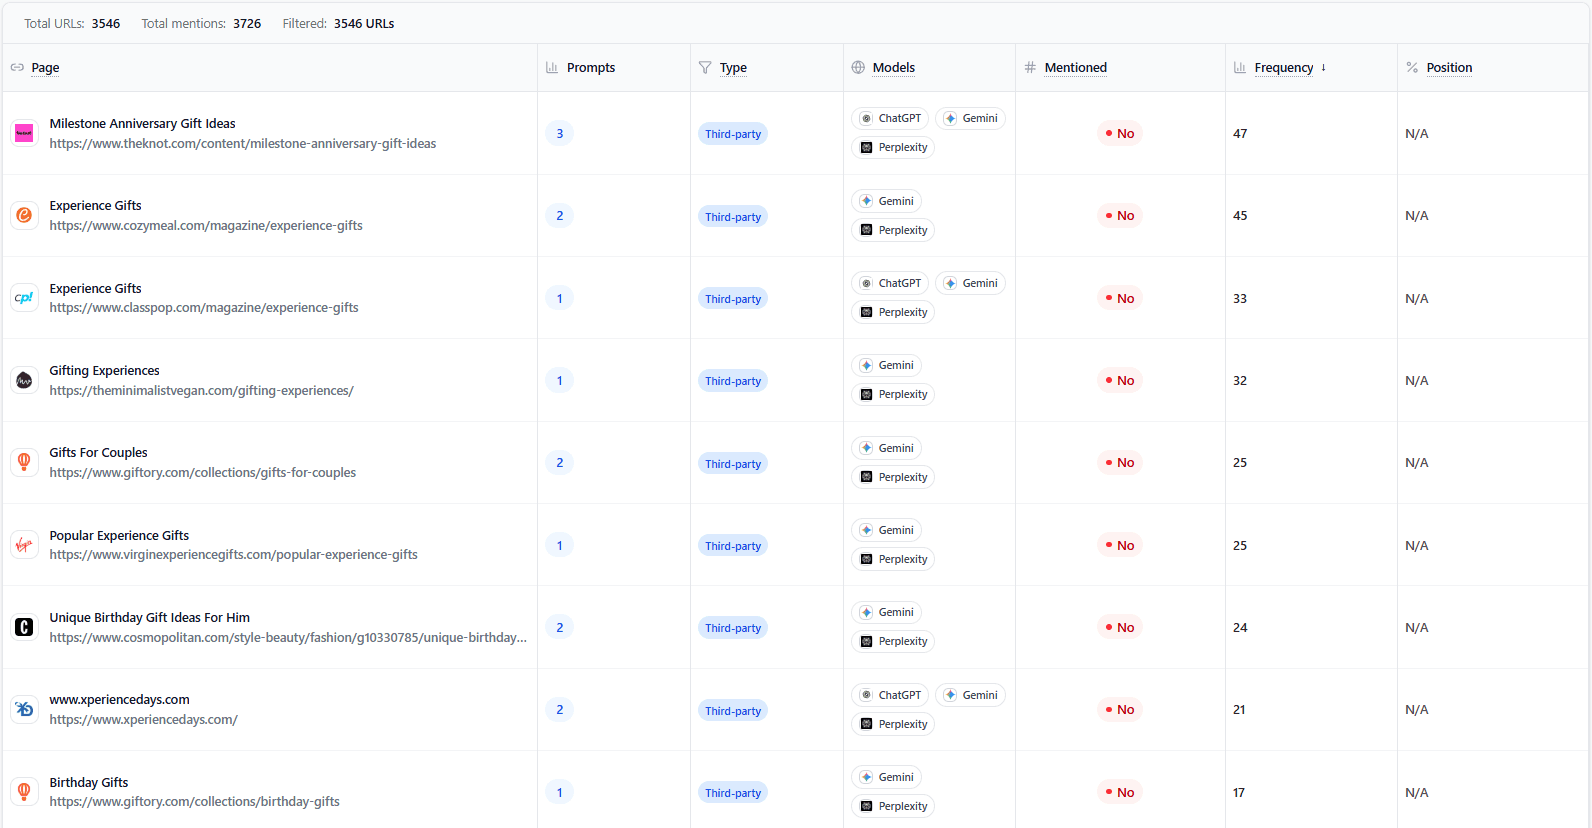1592x828 pixels.
Task: Click Filtered 3546 URLs summary
Action: point(338,23)
